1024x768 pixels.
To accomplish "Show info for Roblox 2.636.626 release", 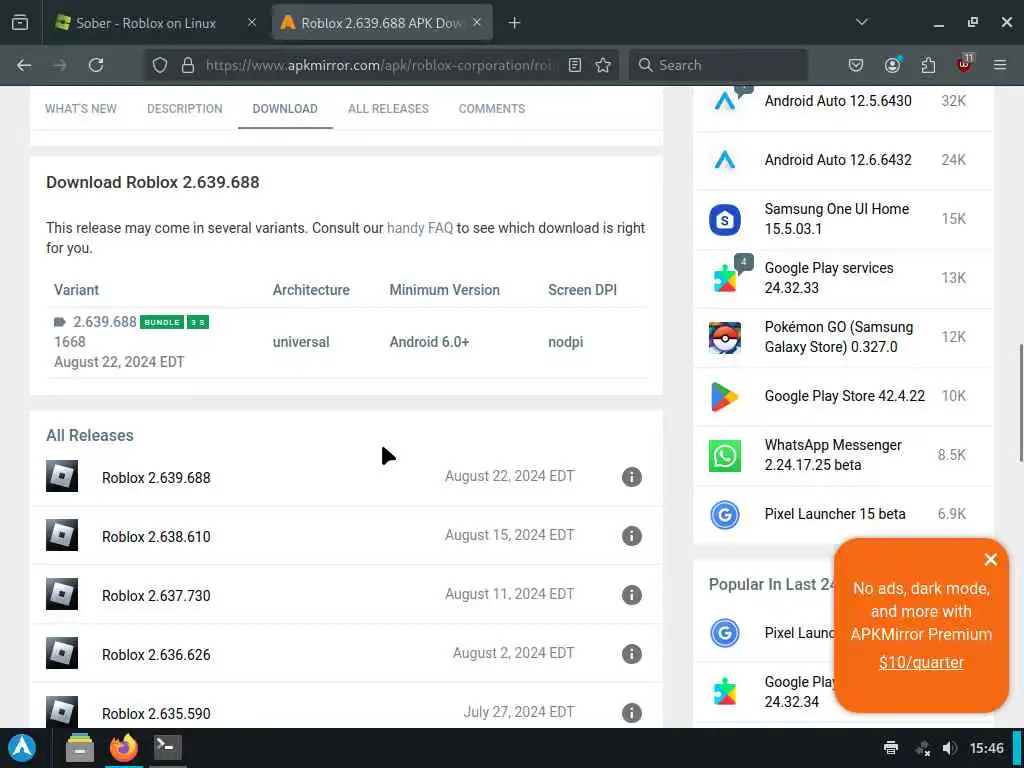I will (x=632, y=654).
